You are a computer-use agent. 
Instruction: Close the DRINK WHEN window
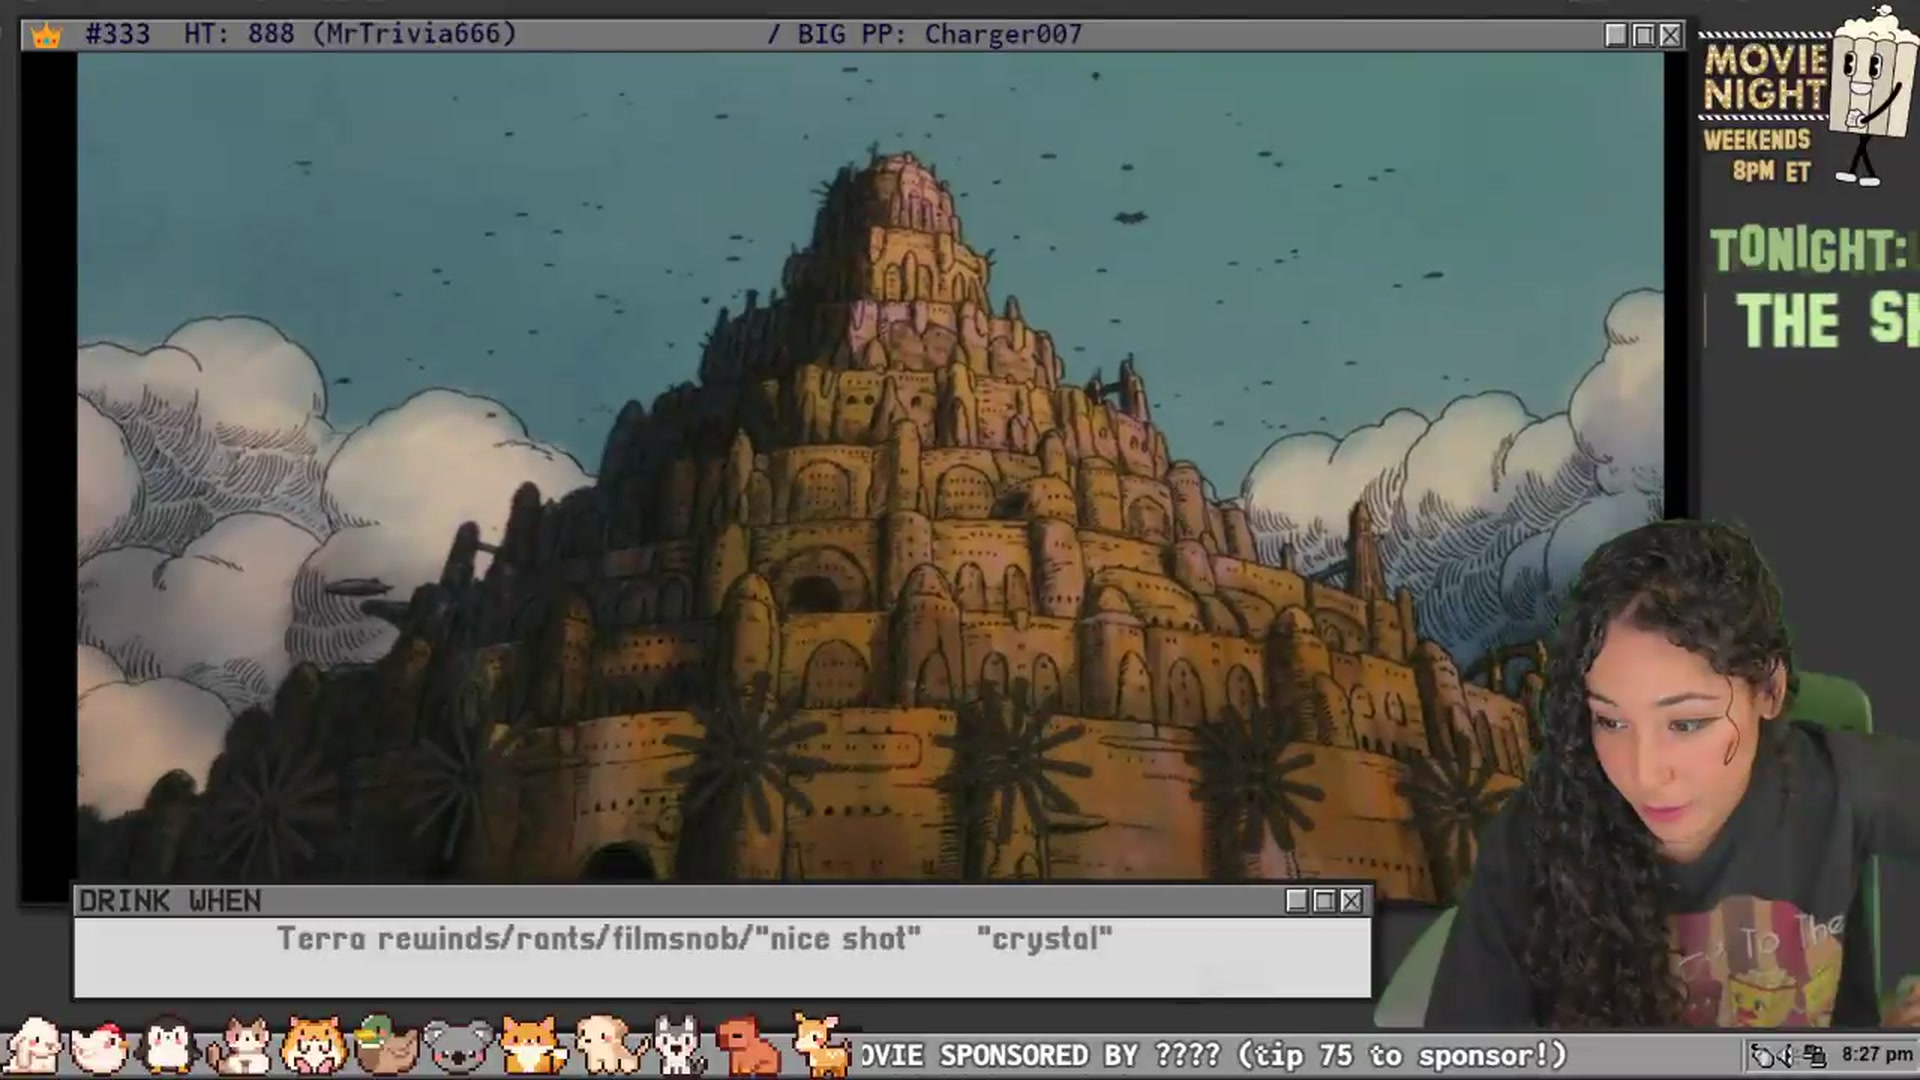[1351, 901]
